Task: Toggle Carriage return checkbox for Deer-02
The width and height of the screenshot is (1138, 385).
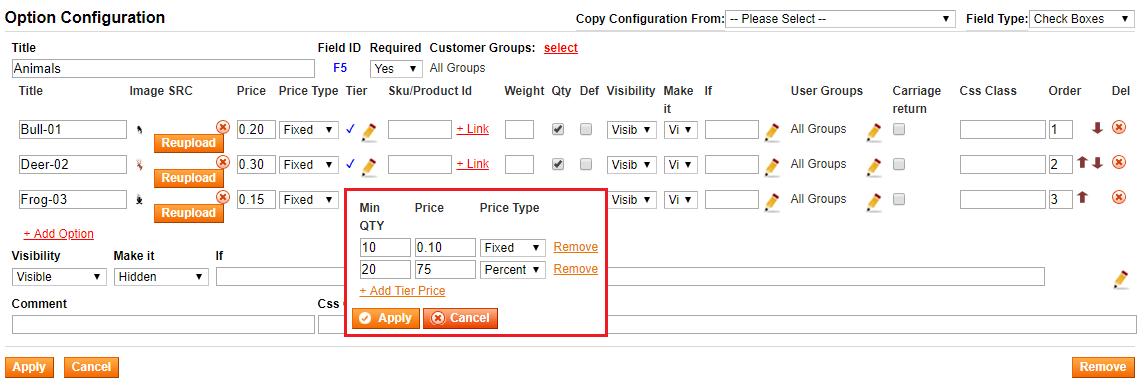Action: pos(898,164)
